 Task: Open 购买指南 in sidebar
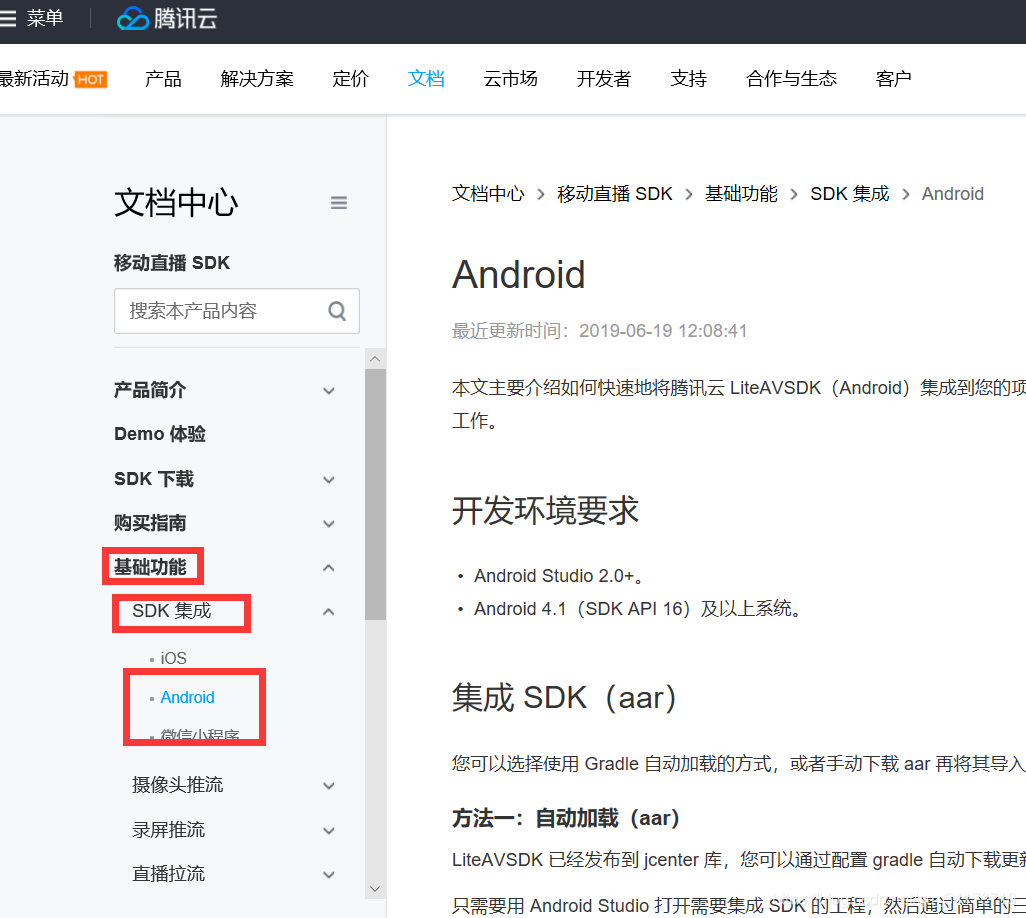tap(150, 523)
